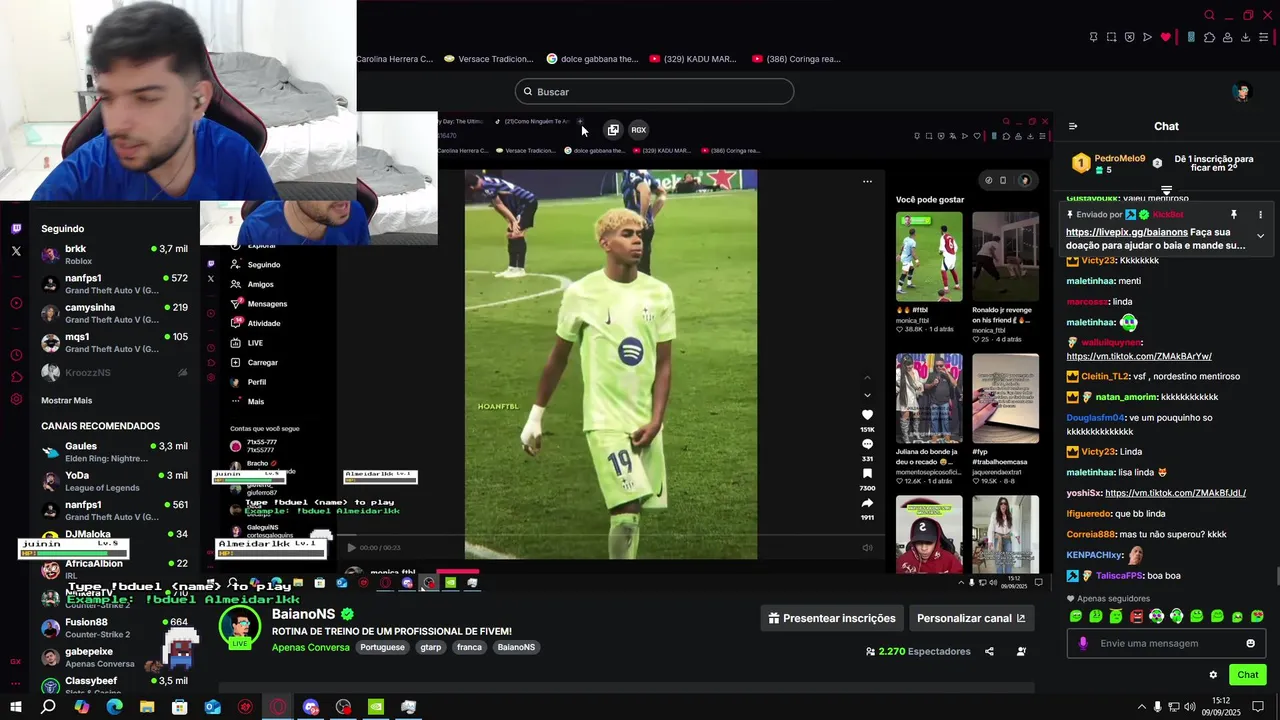Open the livepix.gg/baianons link
This screenshot has width=1280, height=720.
coord(1127,232)
